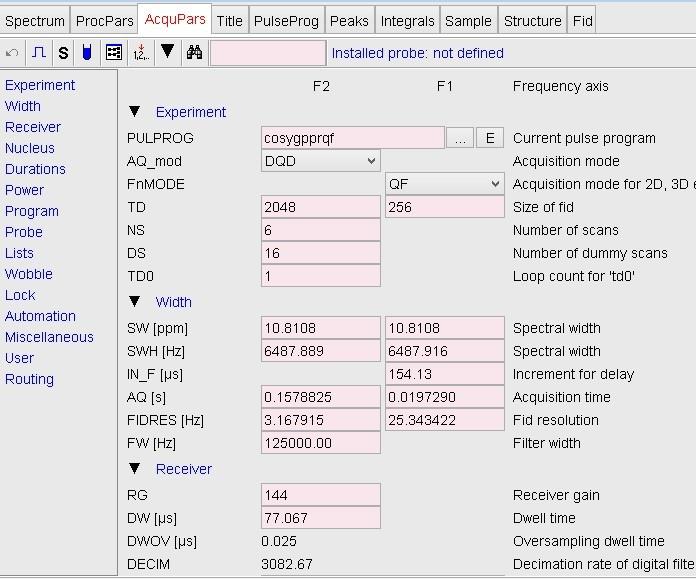This screenshot has height=579, width=696.
Task: Collapse the Experiment section triangle
Action: (134, 111)
